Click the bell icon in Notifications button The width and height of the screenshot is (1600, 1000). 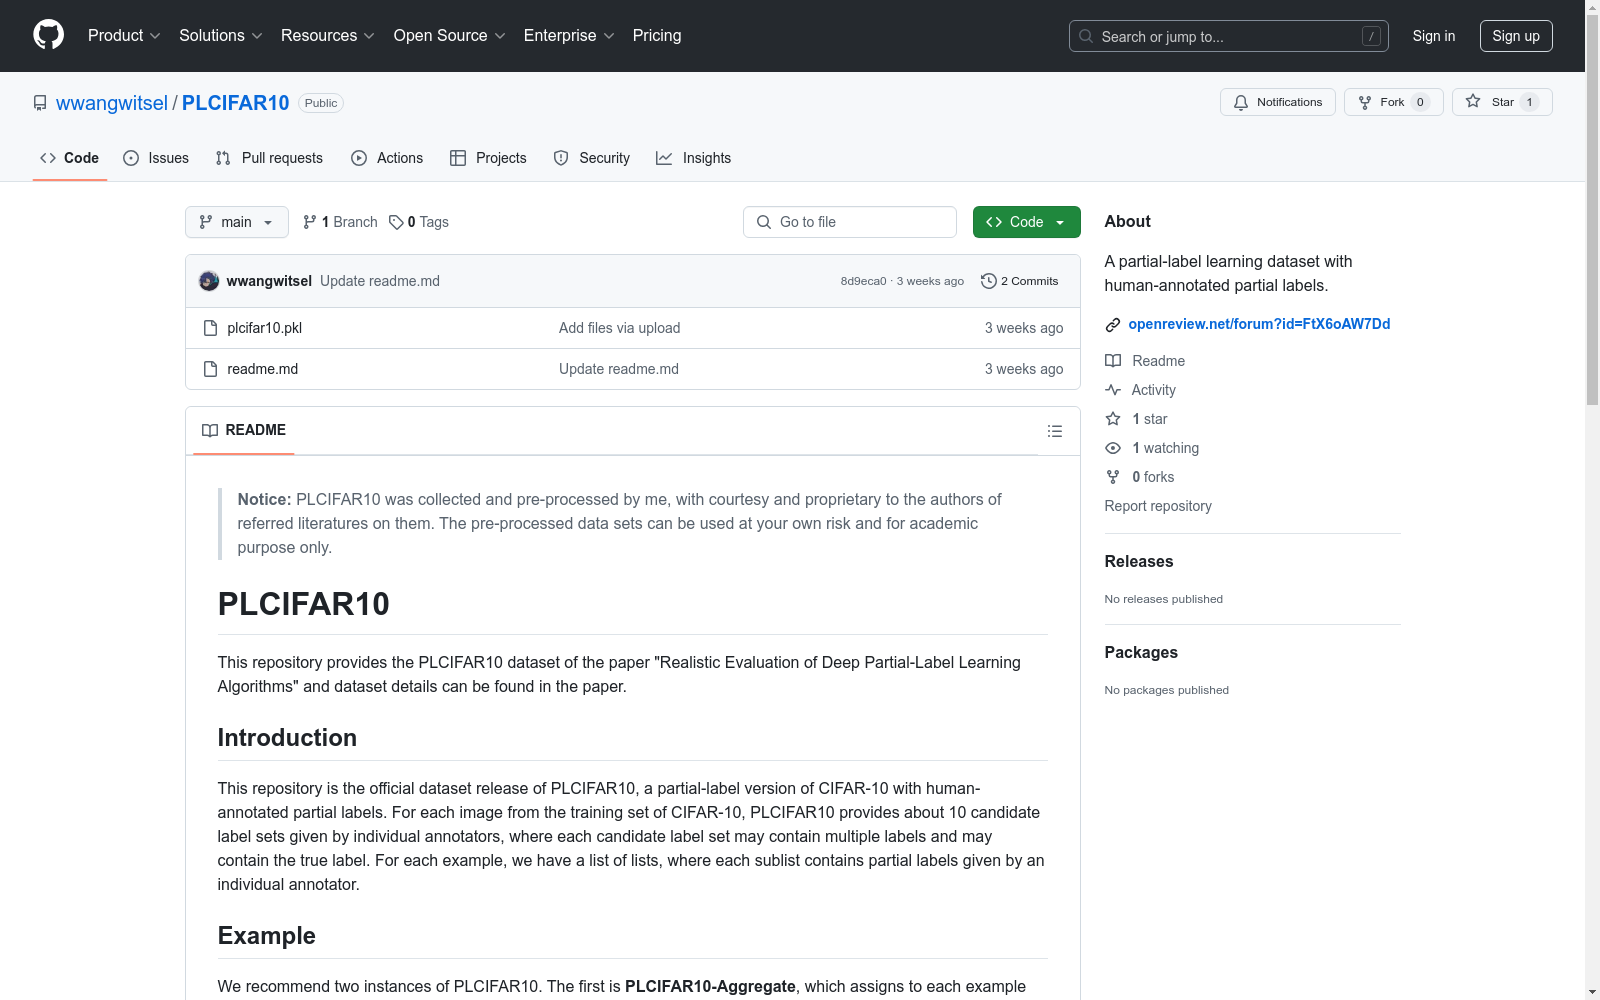(1241, 102)
